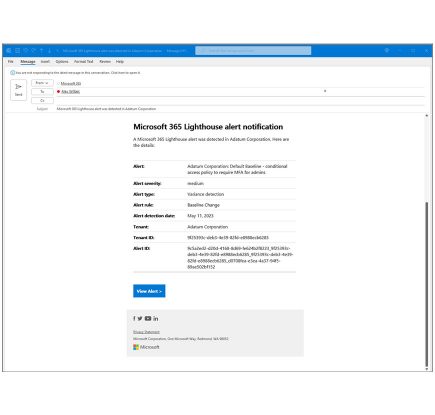Click the Microsoft 365 sender address

(x=71, y=84)
